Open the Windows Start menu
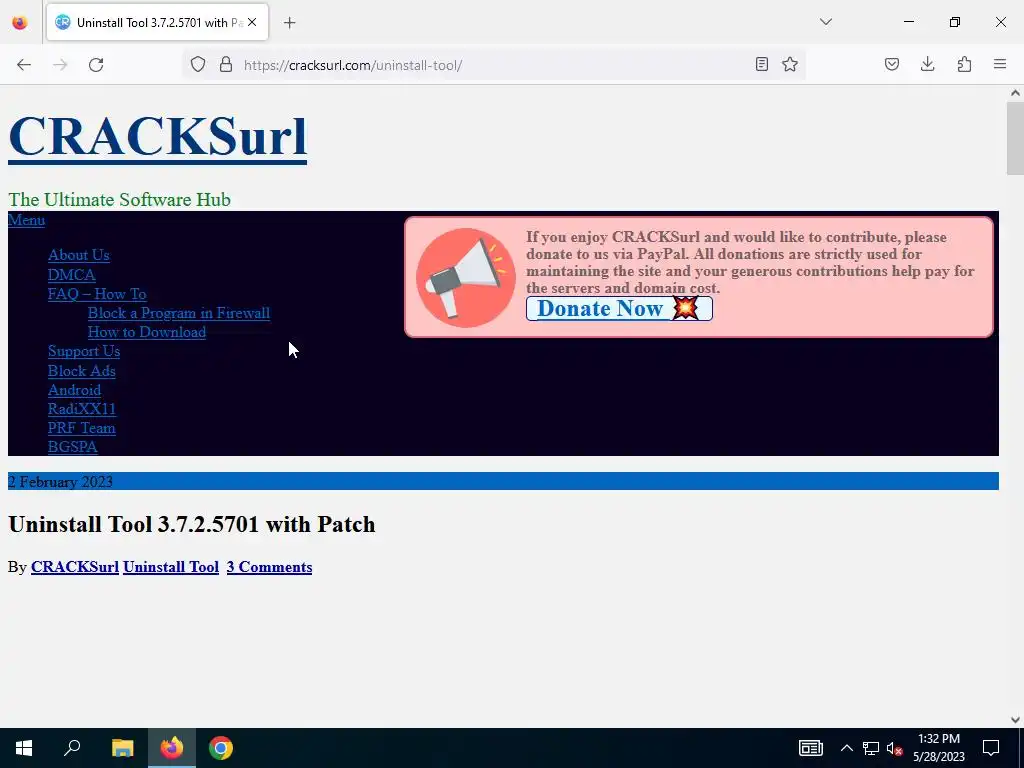The width and height of the screenshot is (1024, 768). [x=24, y=748]
